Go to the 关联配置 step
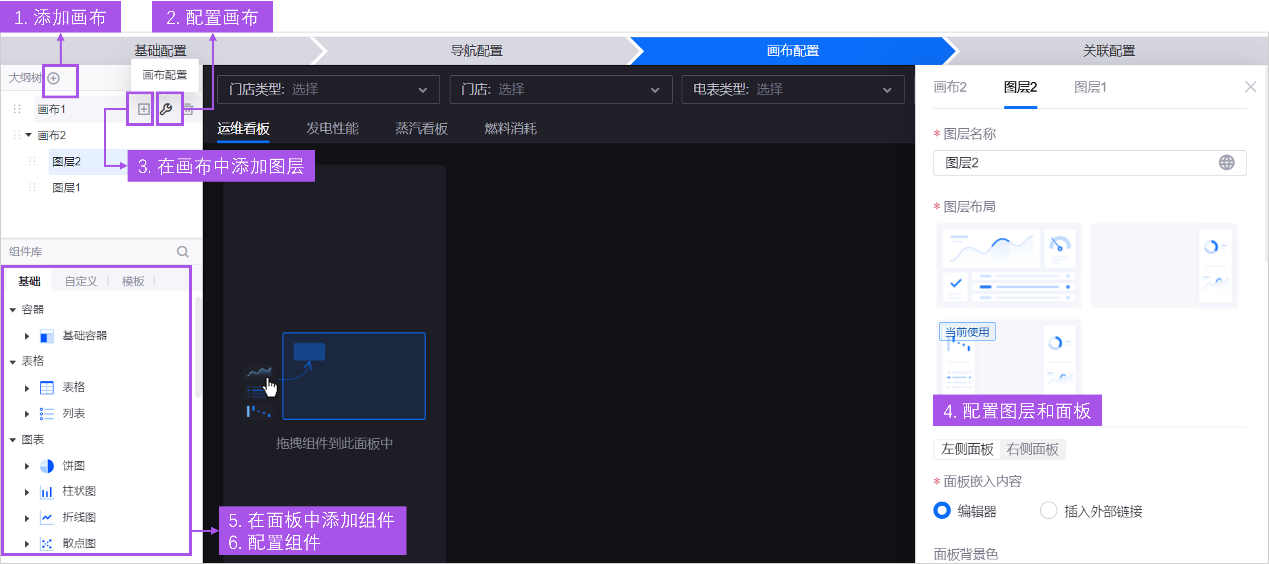The height and width of the screenshot is (564, 1269). [1108, 51]
